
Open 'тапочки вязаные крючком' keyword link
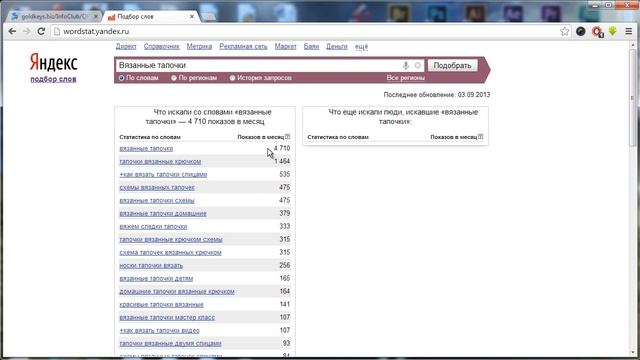point(160,162)
